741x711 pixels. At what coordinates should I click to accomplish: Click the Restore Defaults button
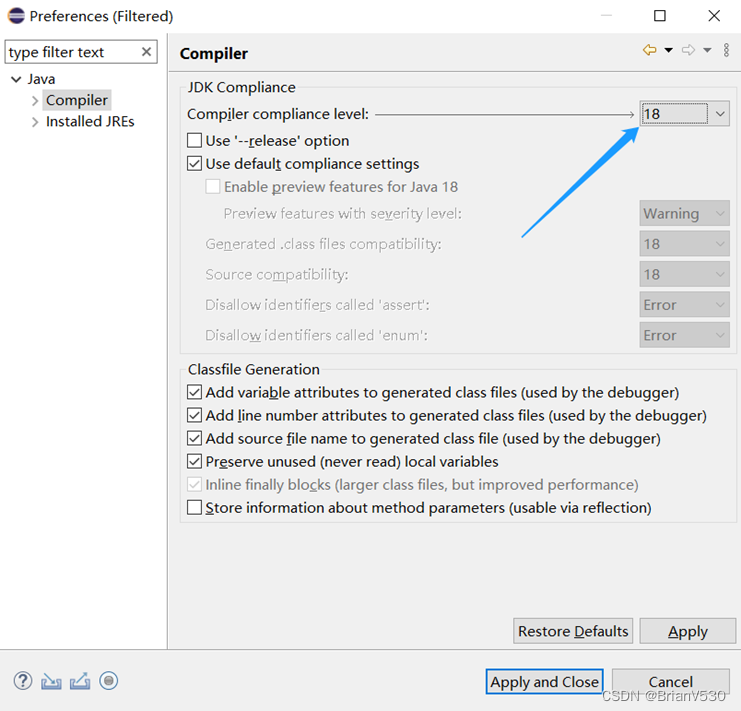pyautogui.click(x=573, y=631)
